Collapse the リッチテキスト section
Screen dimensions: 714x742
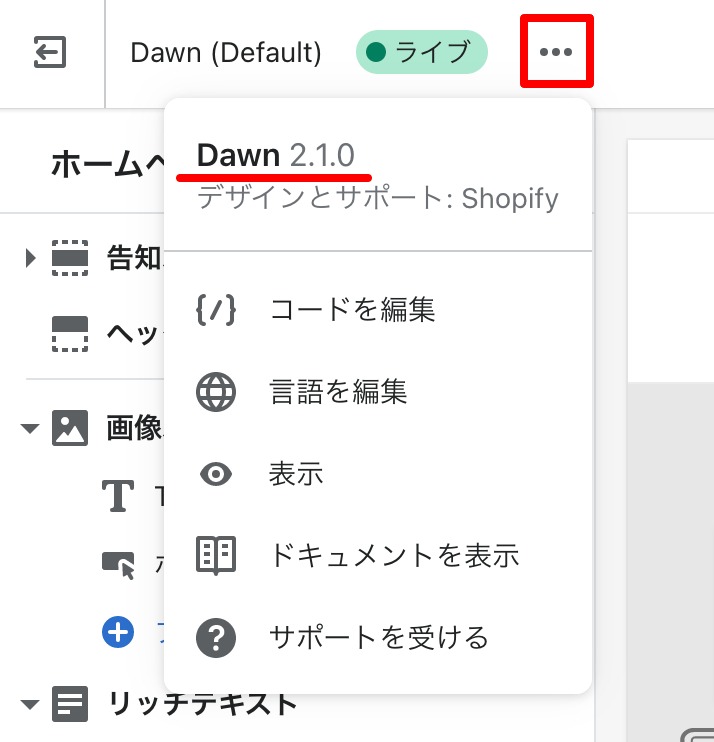[x=30, y=704]
